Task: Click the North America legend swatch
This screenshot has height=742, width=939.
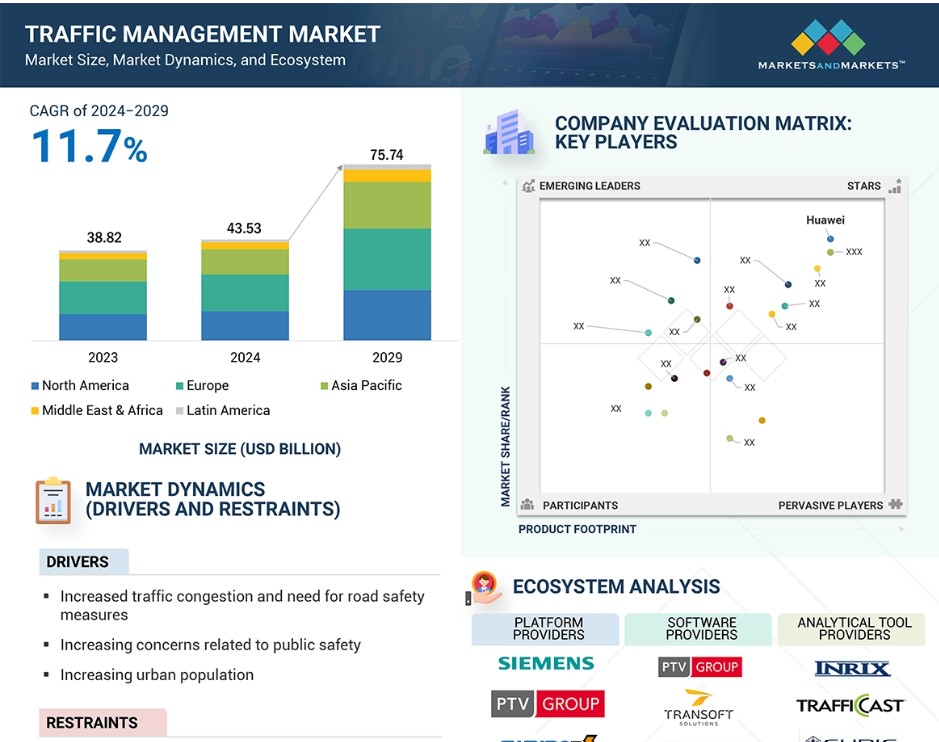Action: 35,386
